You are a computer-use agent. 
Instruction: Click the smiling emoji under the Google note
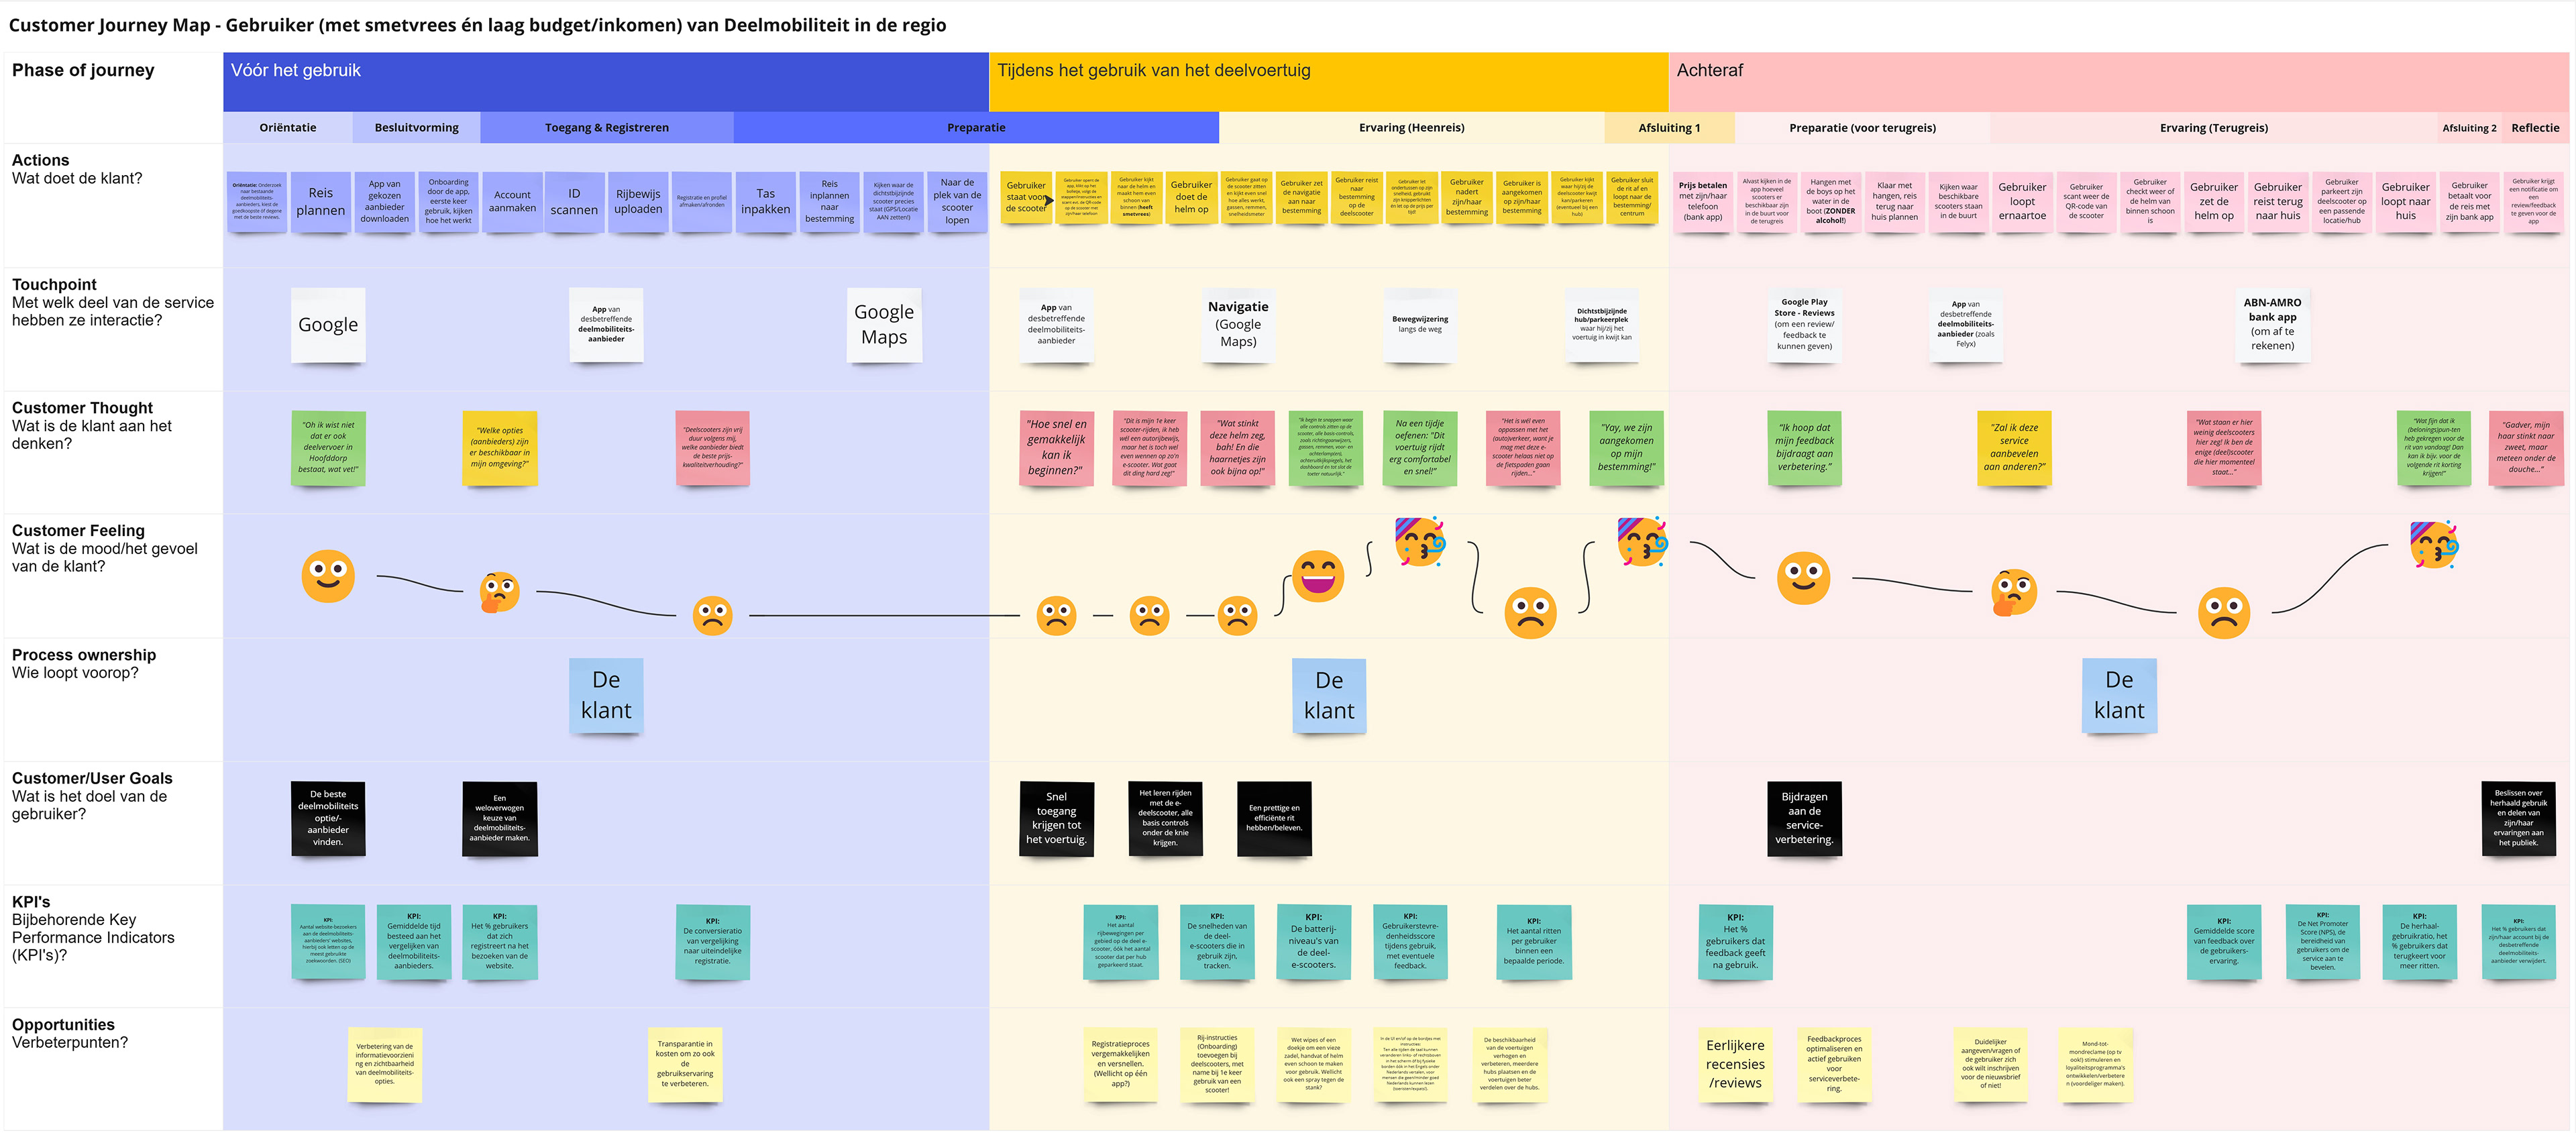coord(328,576)
